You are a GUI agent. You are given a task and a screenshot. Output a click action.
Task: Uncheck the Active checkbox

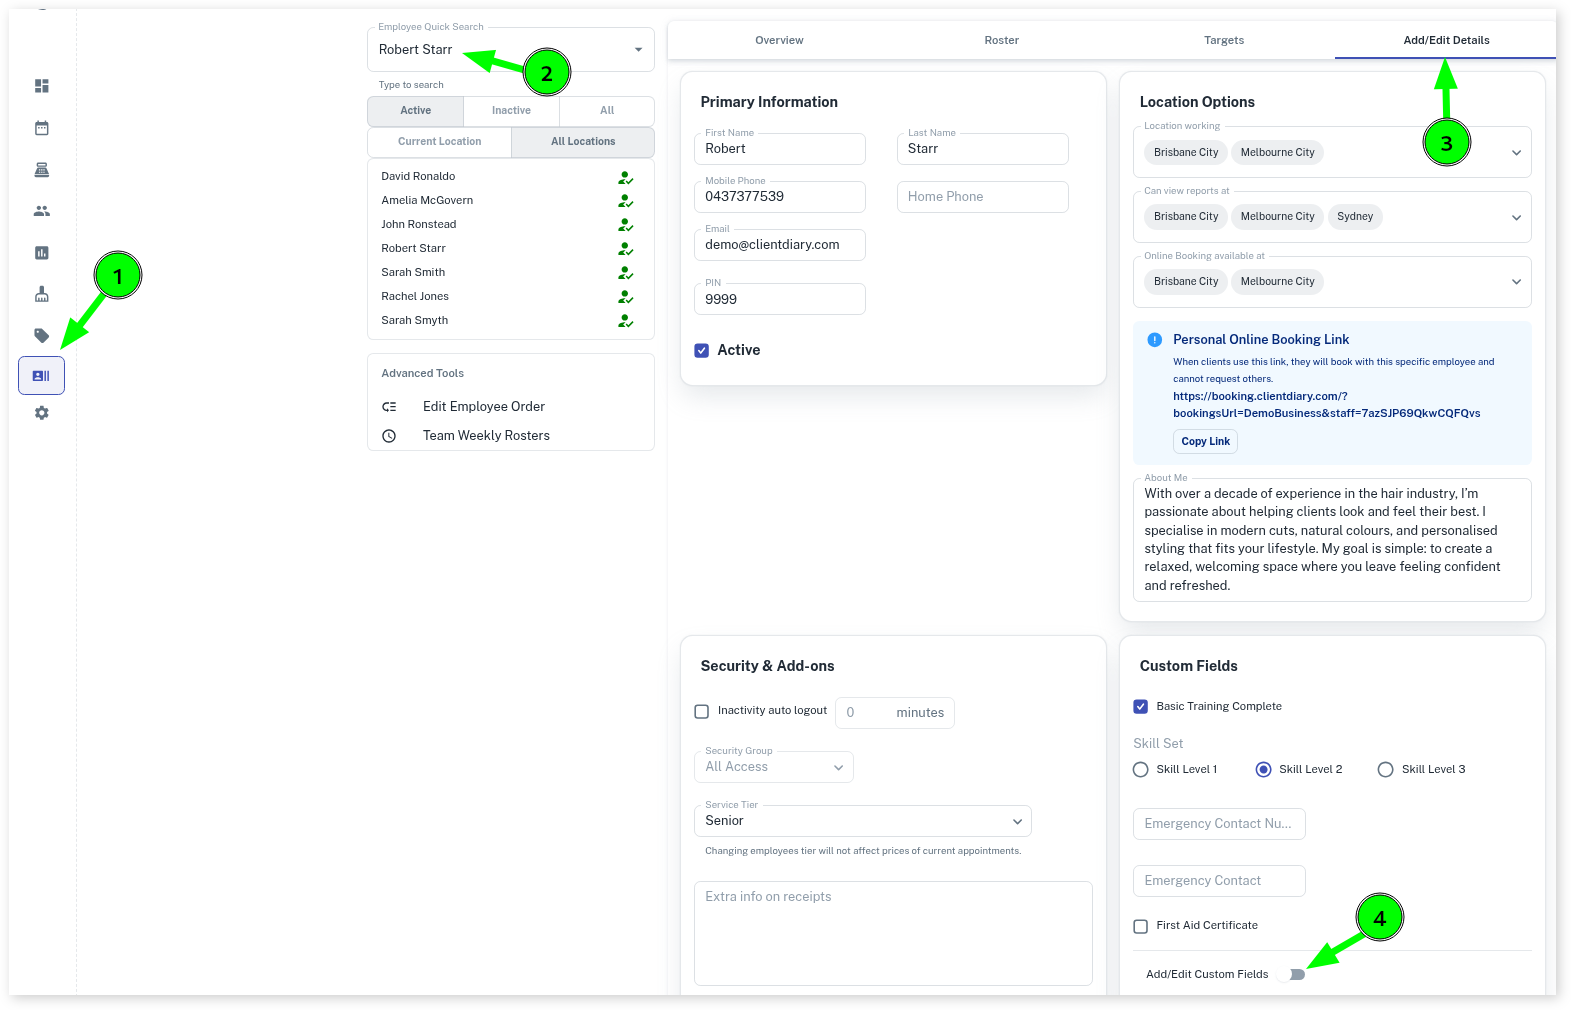[702, 350]
